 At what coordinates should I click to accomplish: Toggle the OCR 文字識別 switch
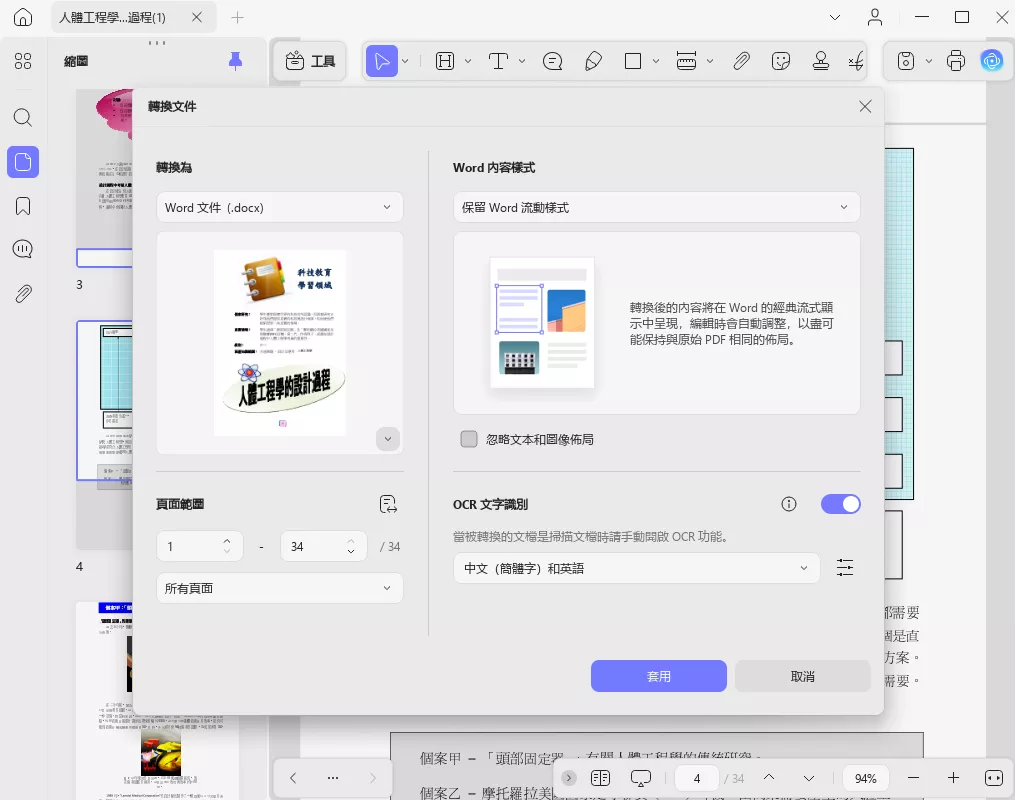840,504
